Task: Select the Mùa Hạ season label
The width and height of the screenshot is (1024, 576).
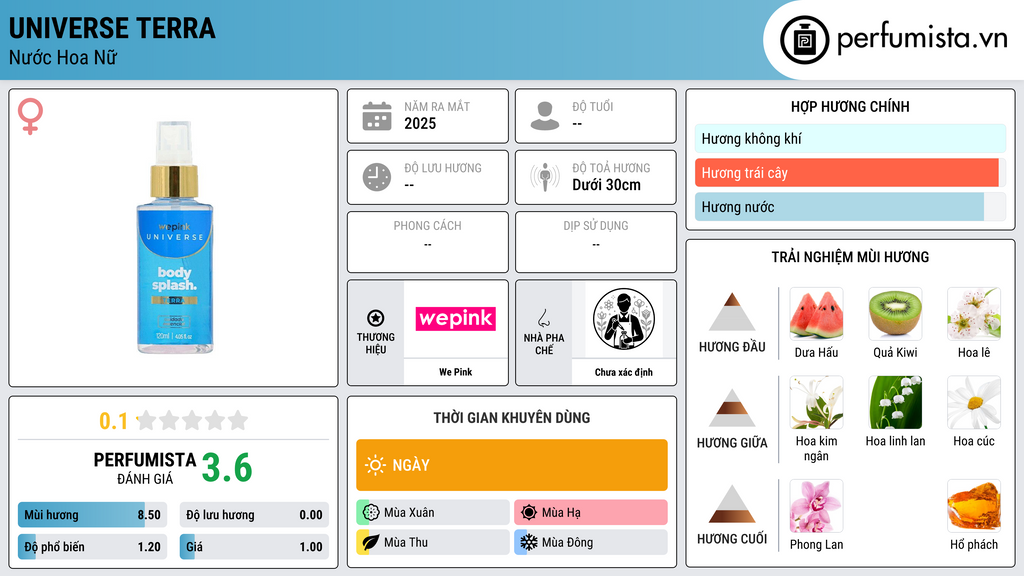Action: point(561,513)
